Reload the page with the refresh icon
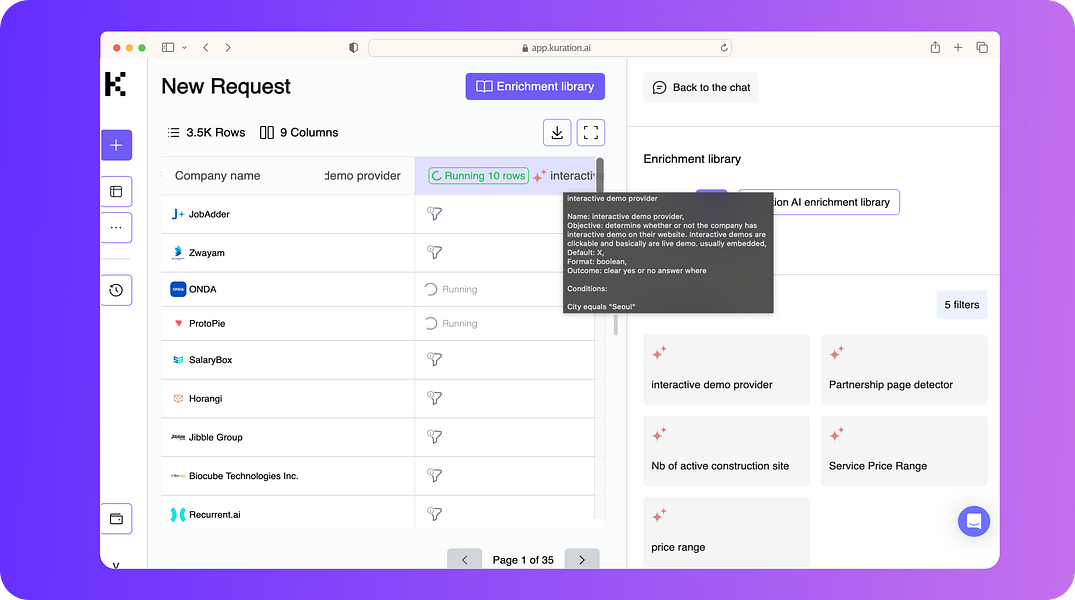The height and width of the screenshot is (600, 1075). (x=723, y=47)
